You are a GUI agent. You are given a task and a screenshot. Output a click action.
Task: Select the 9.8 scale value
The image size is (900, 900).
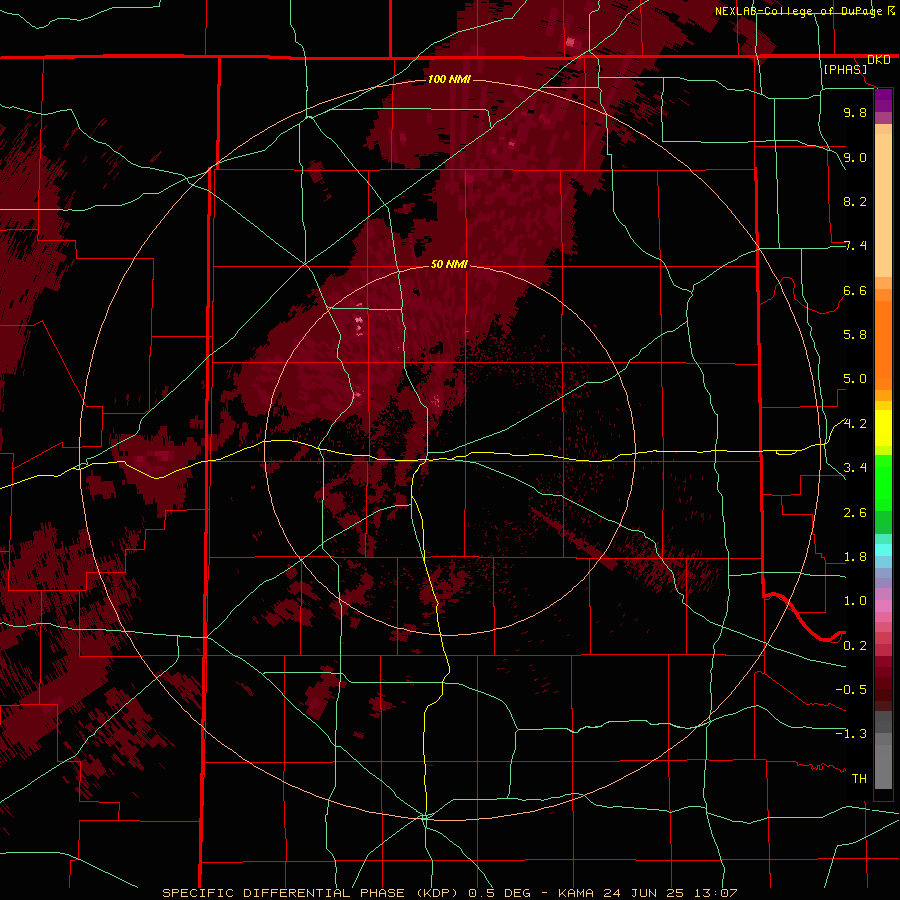855,113
